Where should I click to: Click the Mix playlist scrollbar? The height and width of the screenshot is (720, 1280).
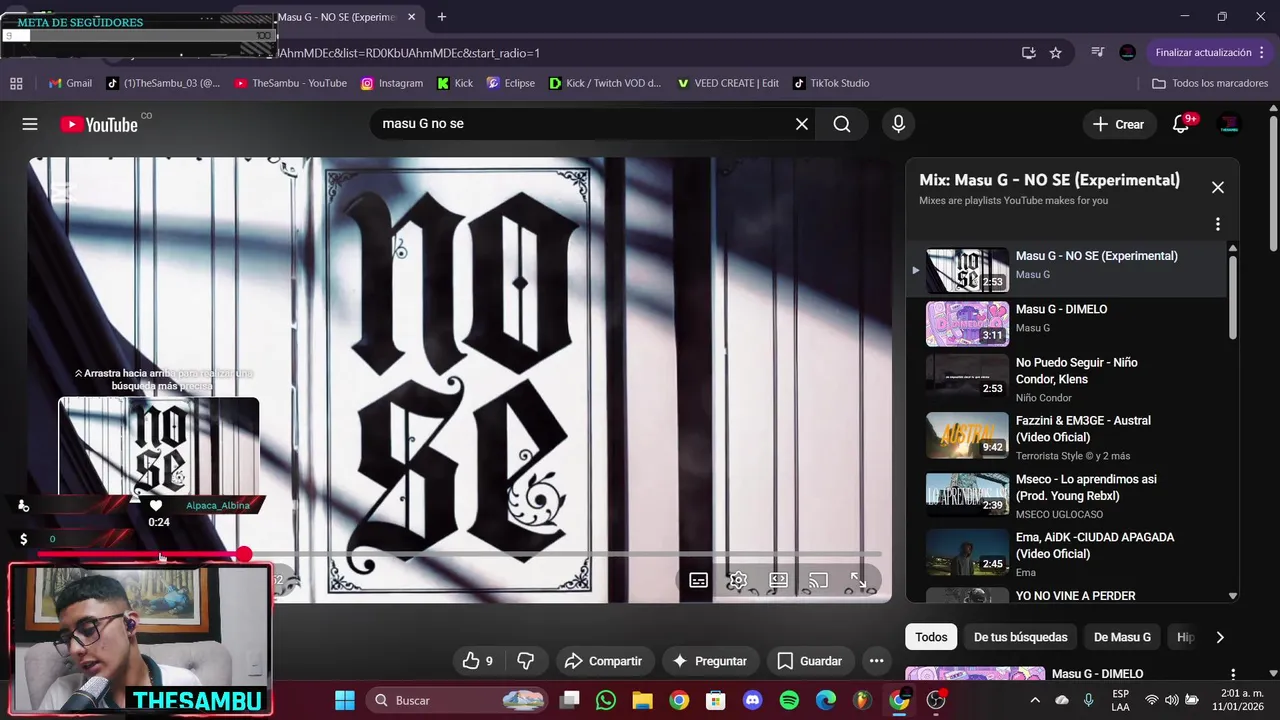1233,298
